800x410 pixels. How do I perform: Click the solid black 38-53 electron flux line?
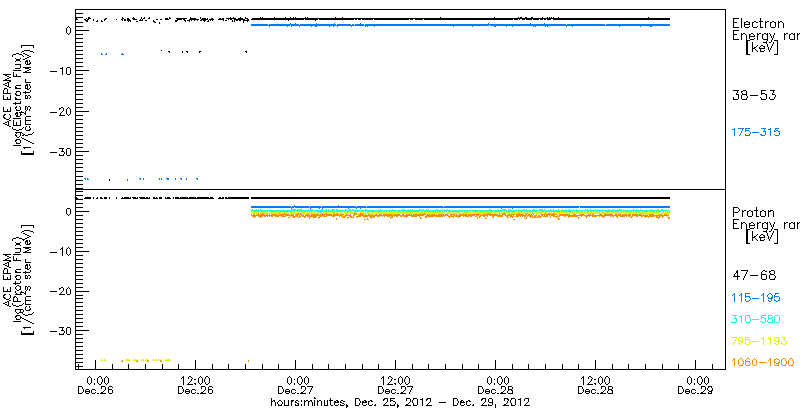[x=459, y=19]
